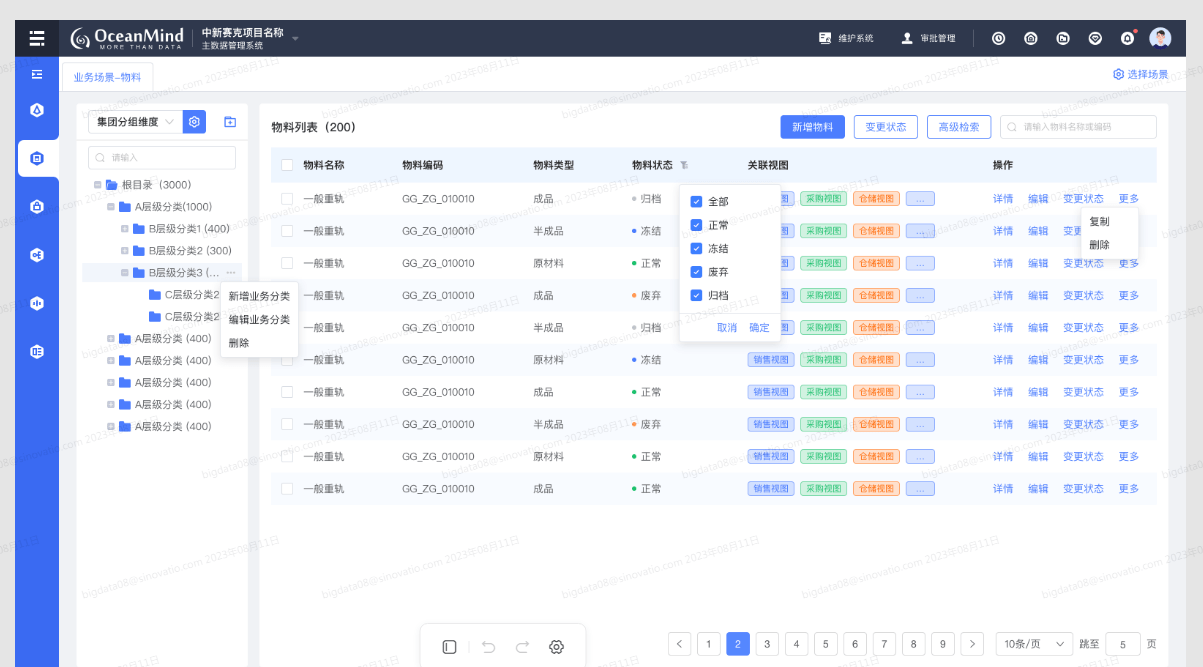The width and height of the screenshot is (1203, 667).
Task: Click the 变更状态 button above the table
Action: pos(886,127)
